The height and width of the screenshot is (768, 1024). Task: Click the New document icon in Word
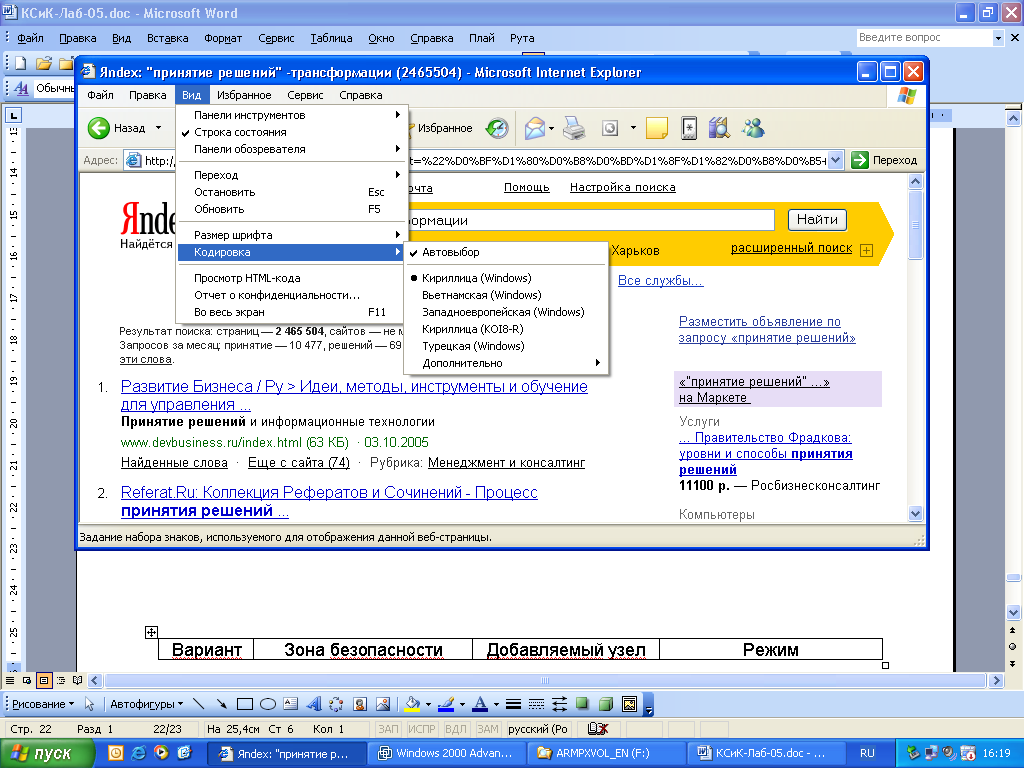coord(21,63)
